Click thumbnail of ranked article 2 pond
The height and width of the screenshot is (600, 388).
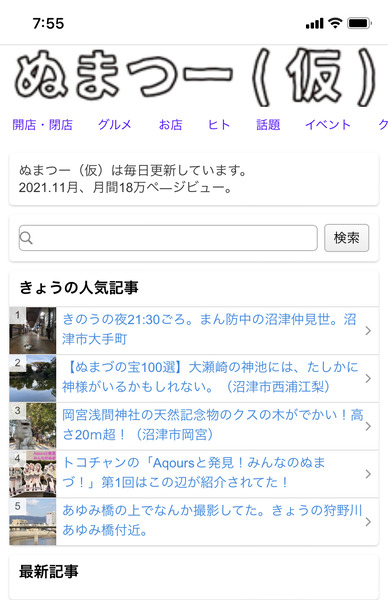pos(33,378)
